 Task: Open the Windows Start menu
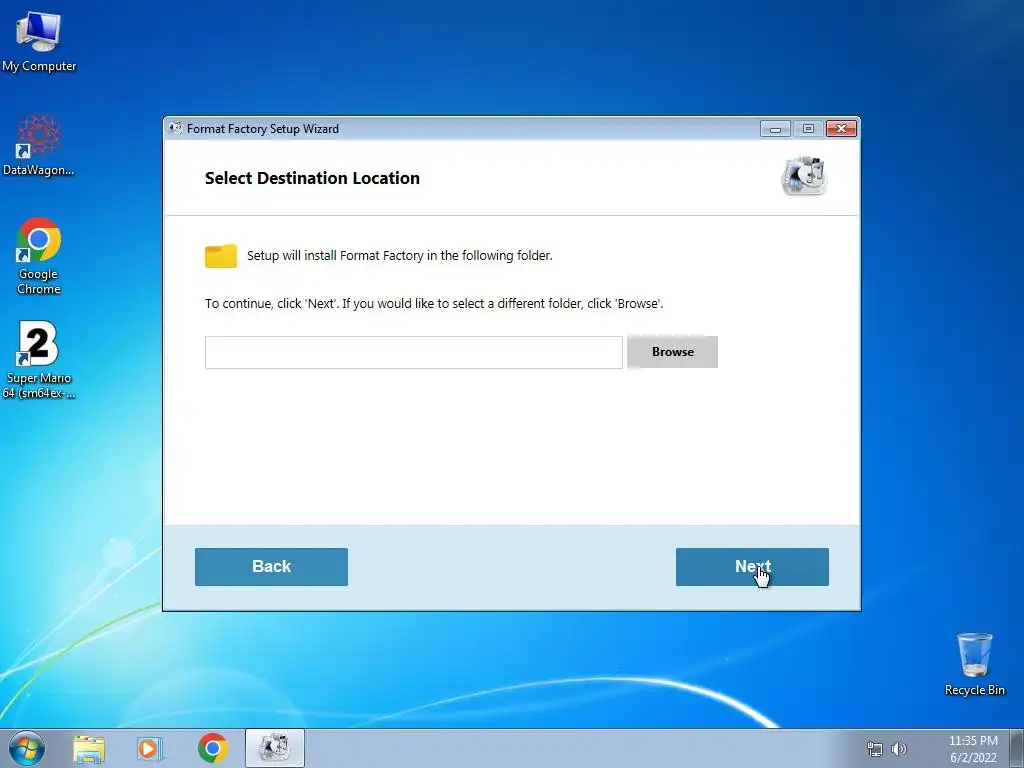27,748
